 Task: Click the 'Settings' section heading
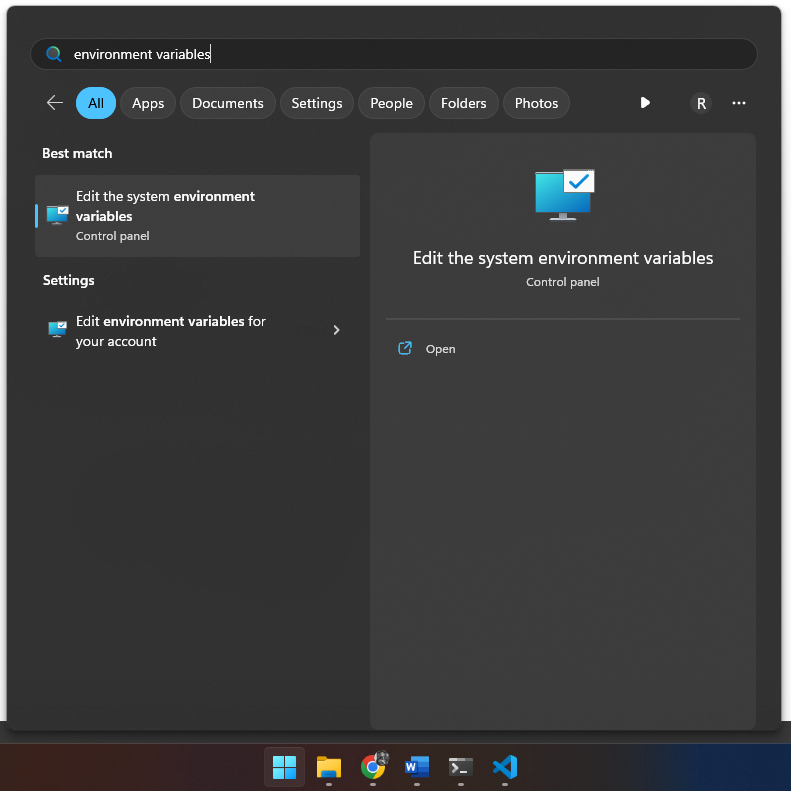pos(69,280)
